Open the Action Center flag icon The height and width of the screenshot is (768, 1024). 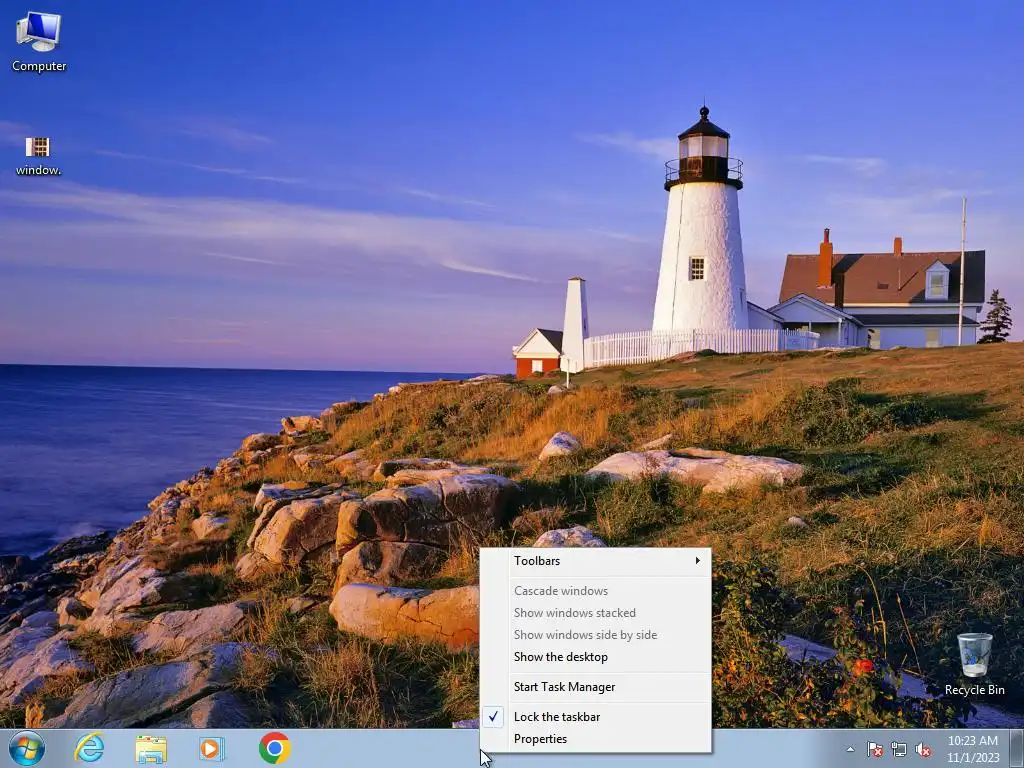tap(875, 749)
